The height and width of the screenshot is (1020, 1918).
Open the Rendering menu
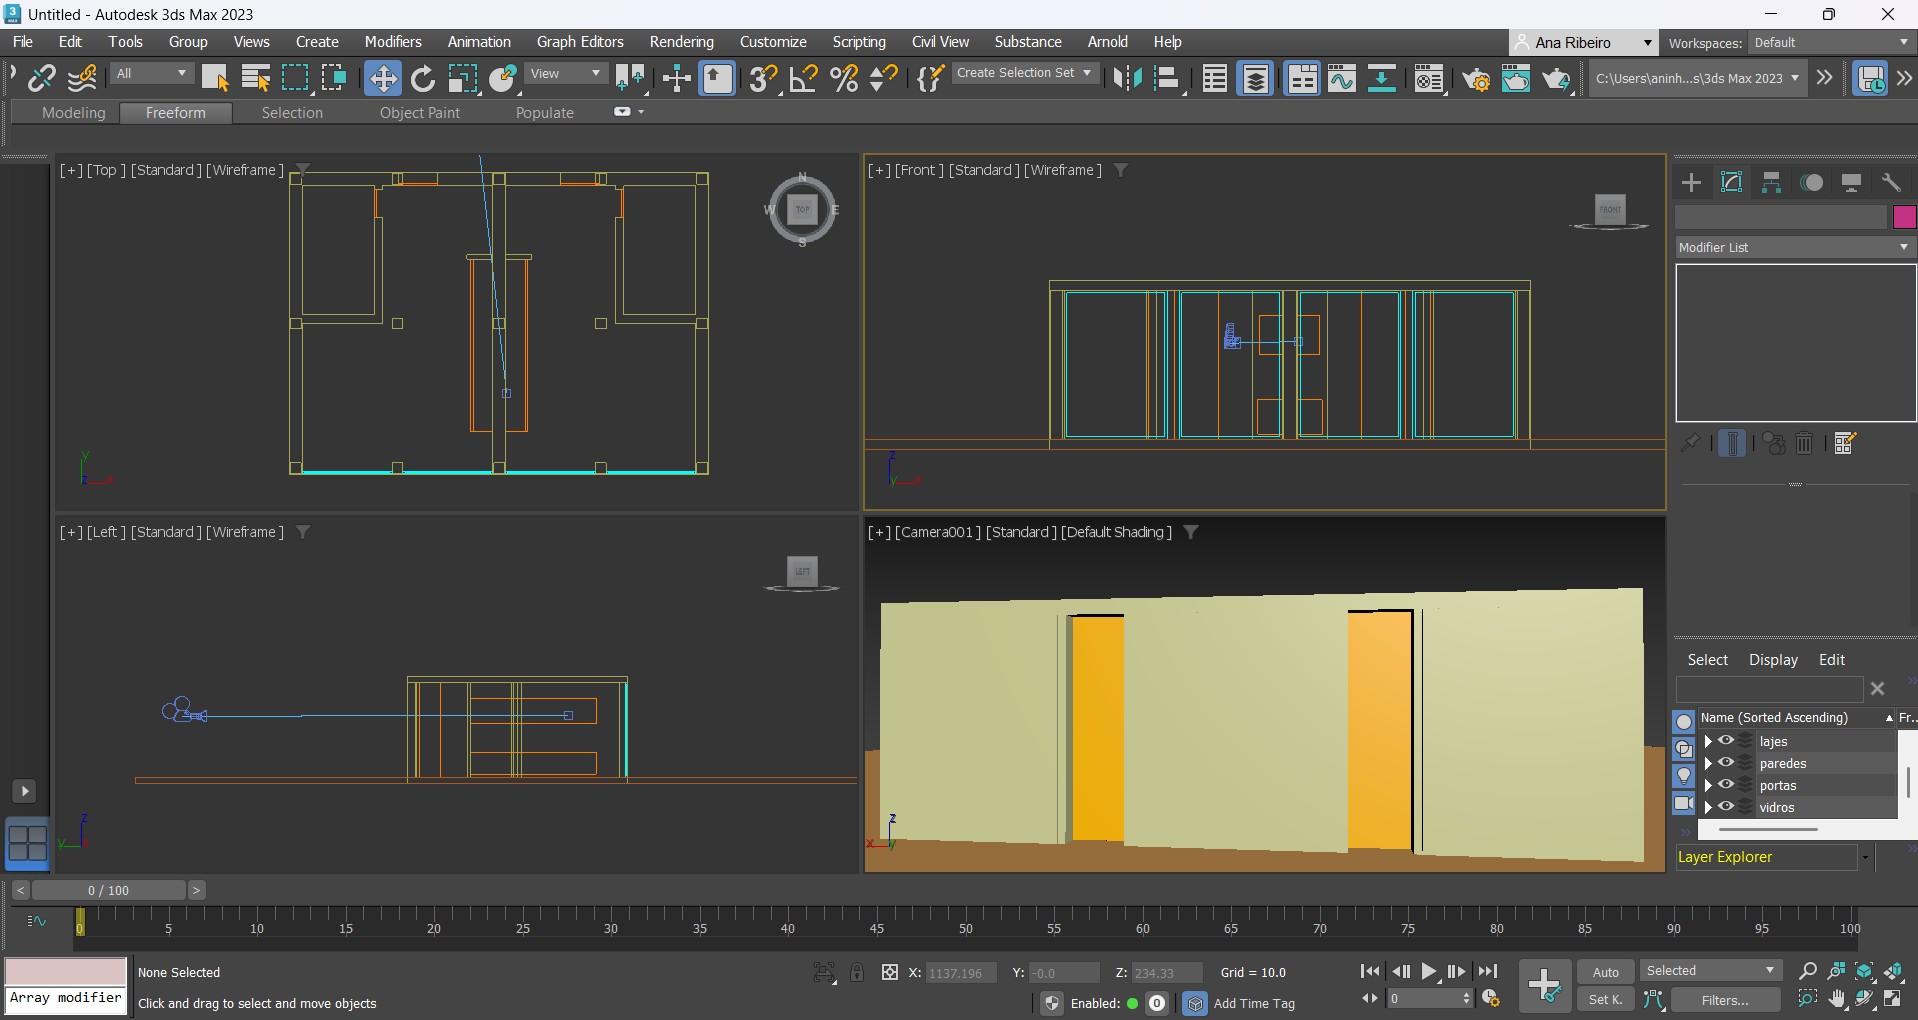coord(681,42)
